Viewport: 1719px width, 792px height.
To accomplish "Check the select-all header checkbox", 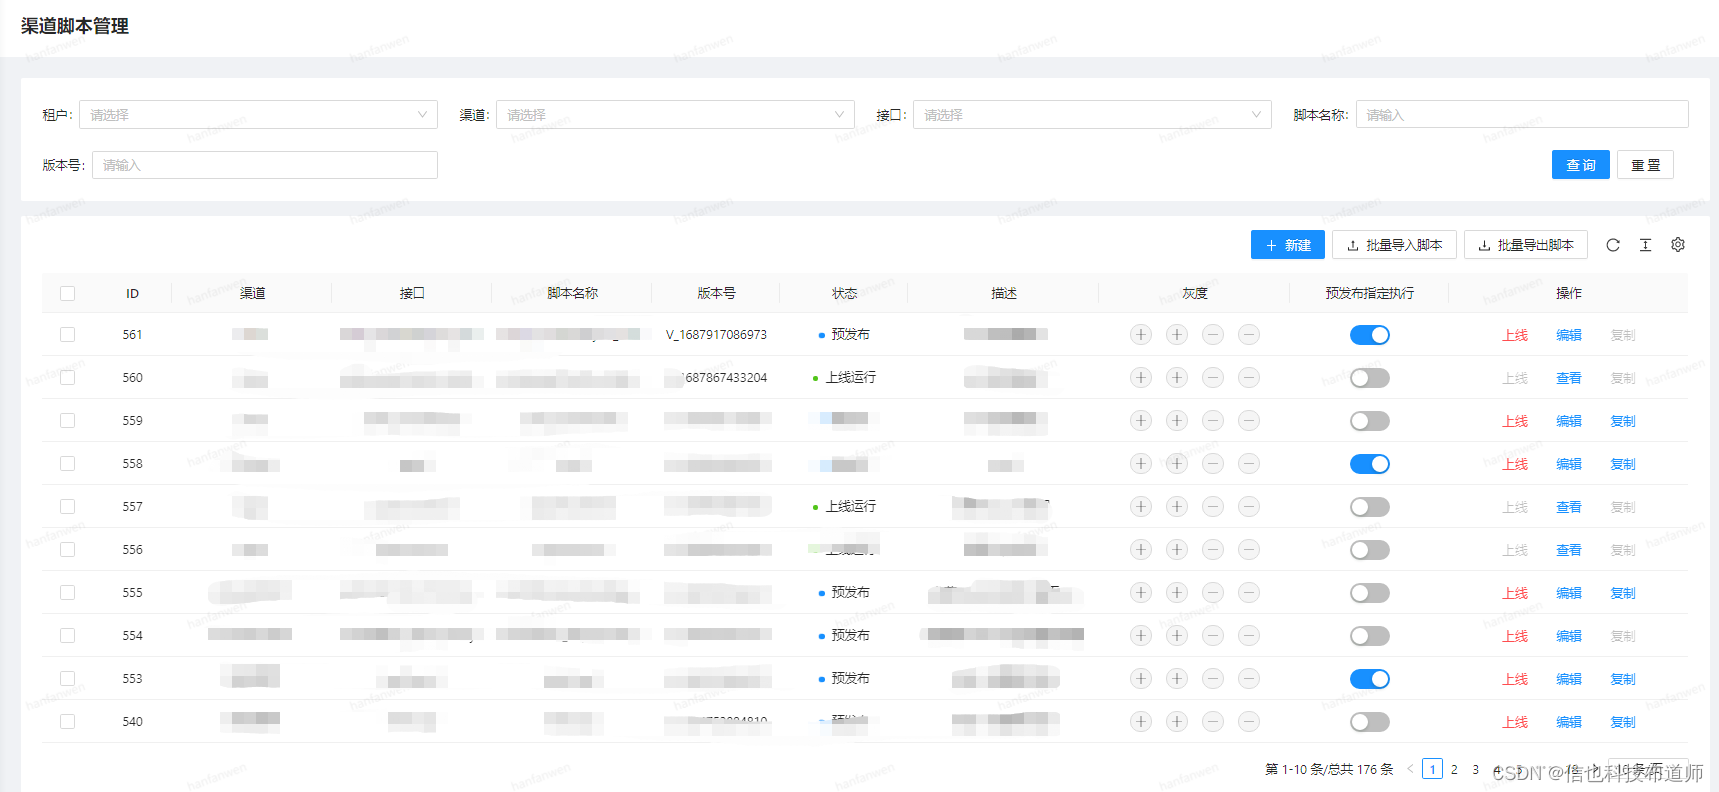I will point(67,293).
